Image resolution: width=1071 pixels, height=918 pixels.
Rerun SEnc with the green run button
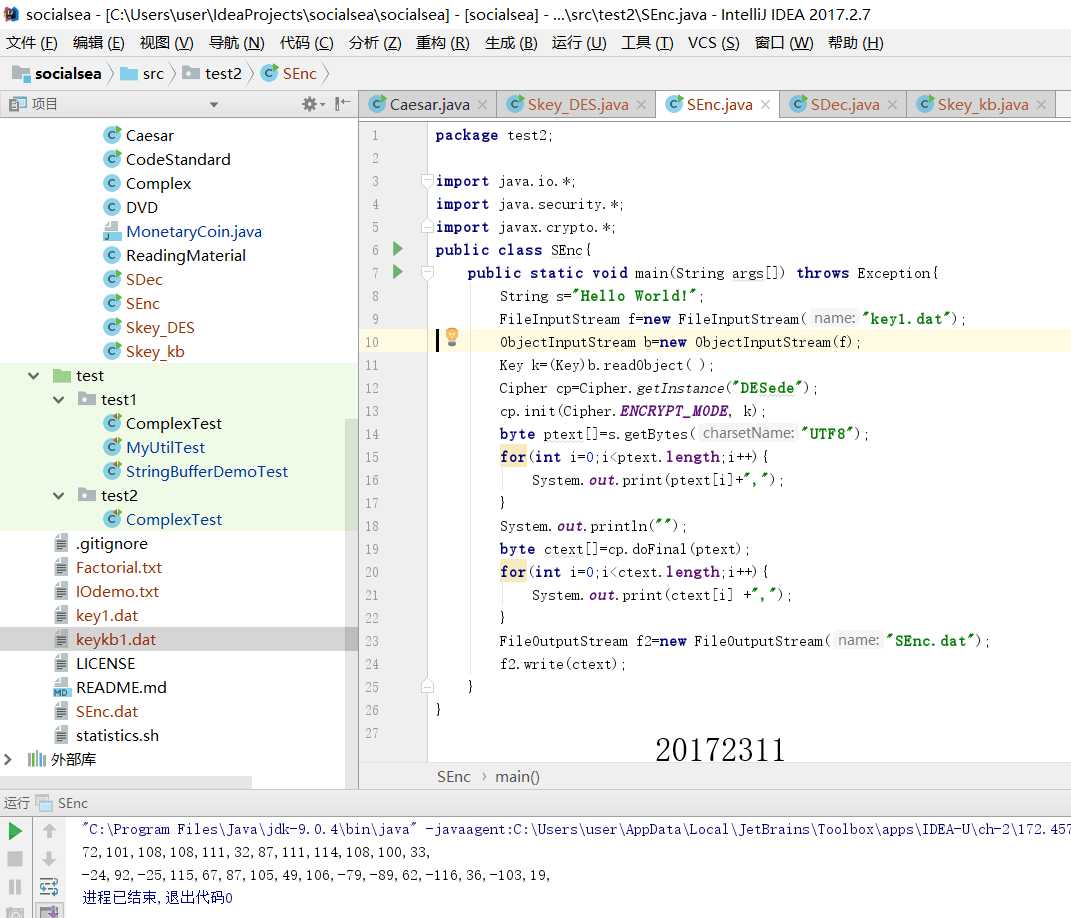point(15,831)
